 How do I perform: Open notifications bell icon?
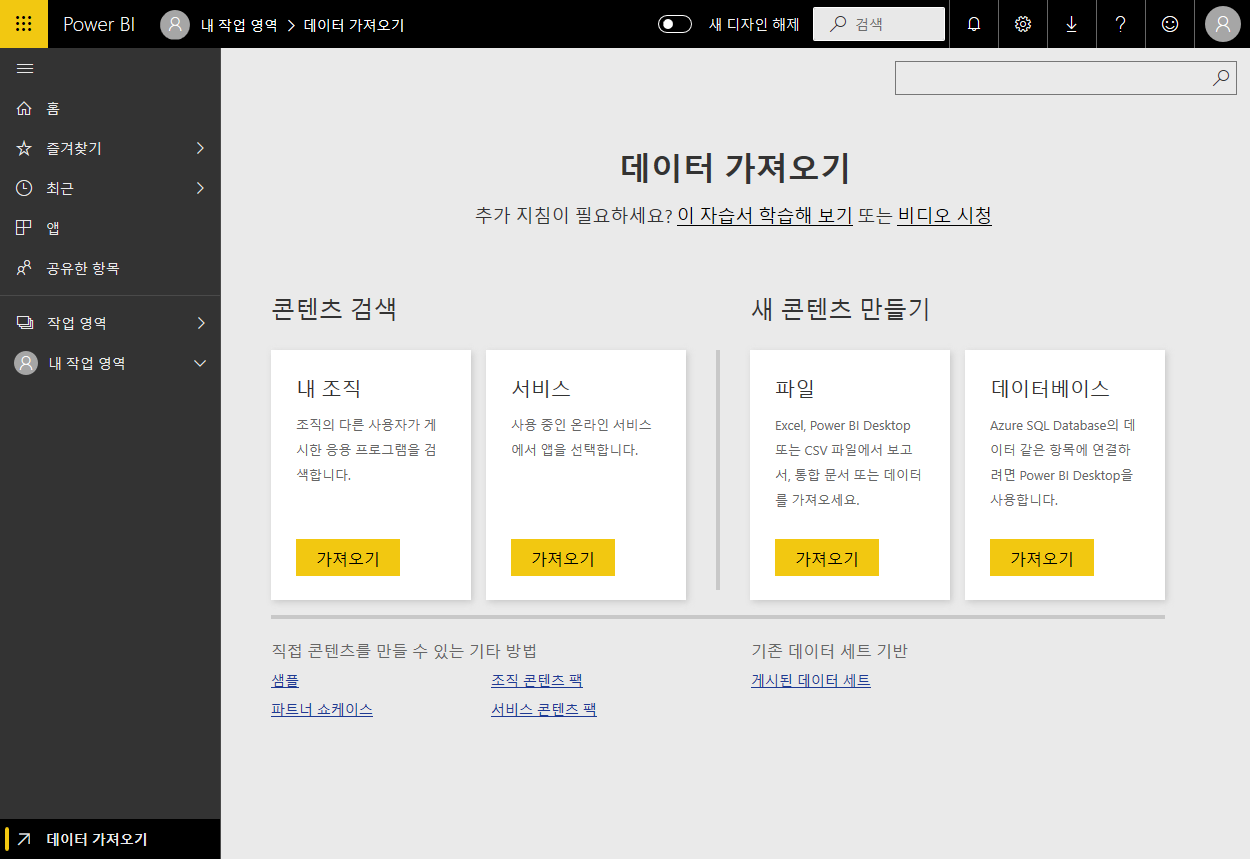pyautogui.click(x=974, y=24)
